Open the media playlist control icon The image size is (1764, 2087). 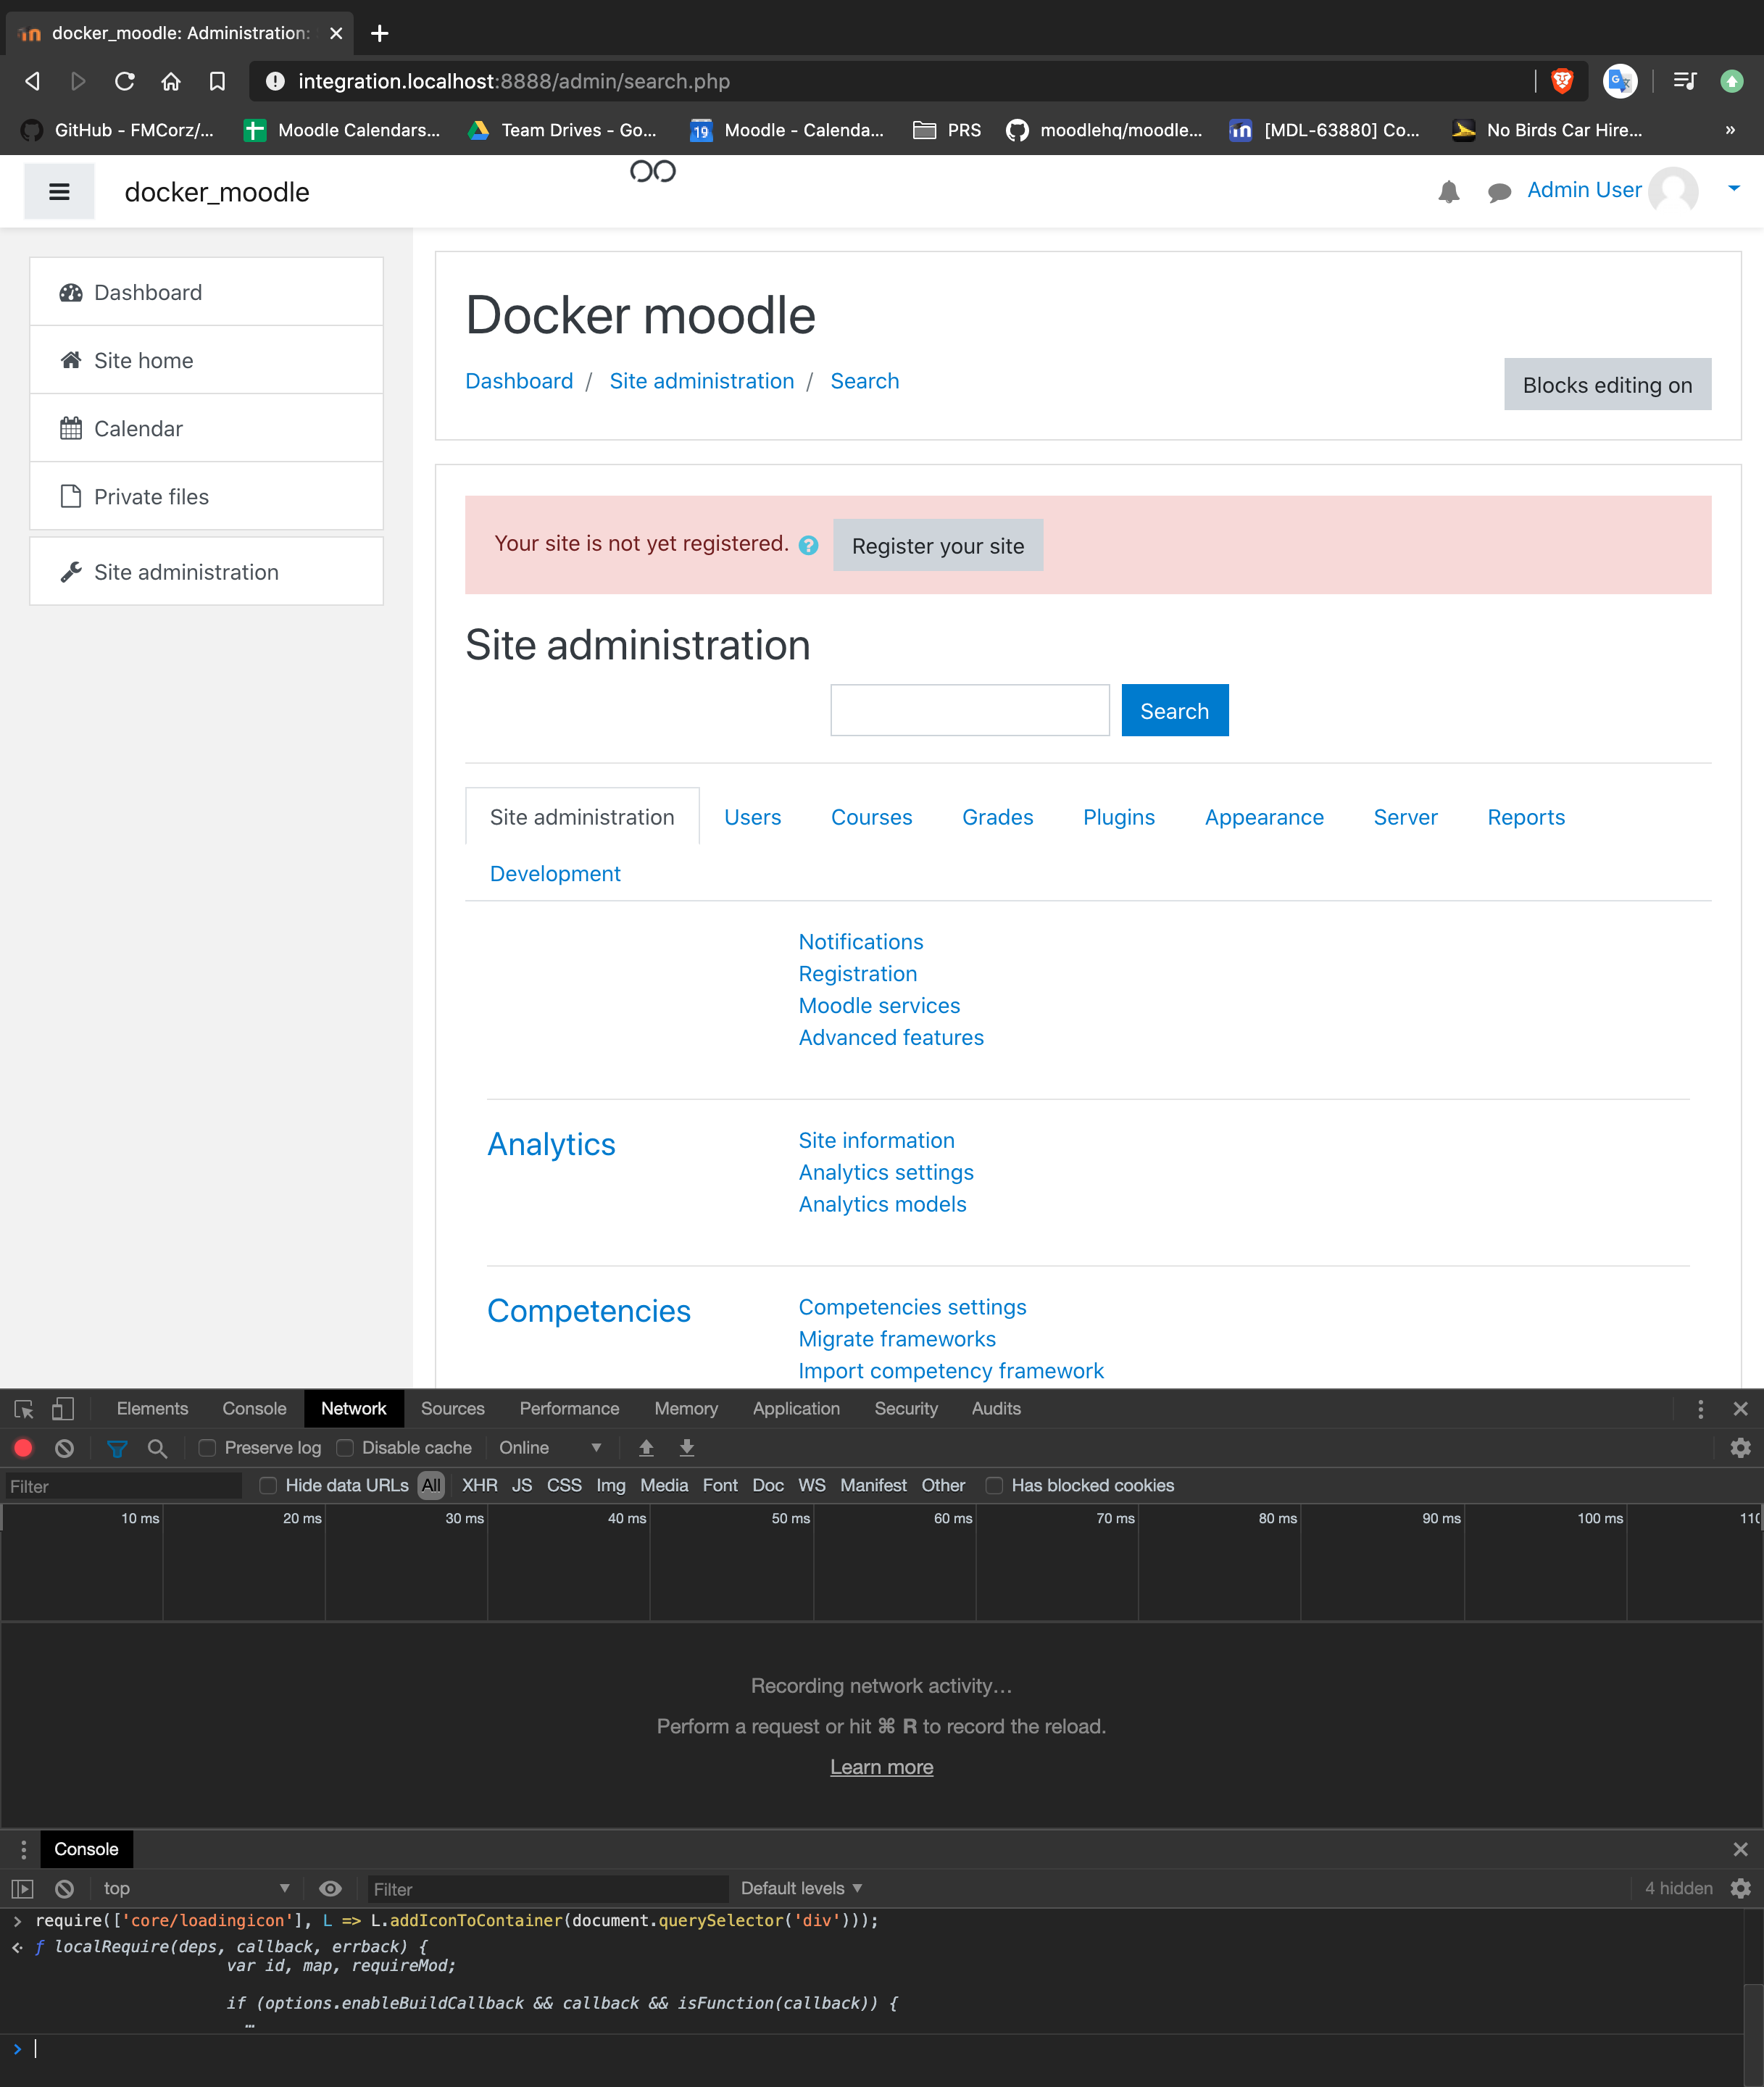[1685, 81]
